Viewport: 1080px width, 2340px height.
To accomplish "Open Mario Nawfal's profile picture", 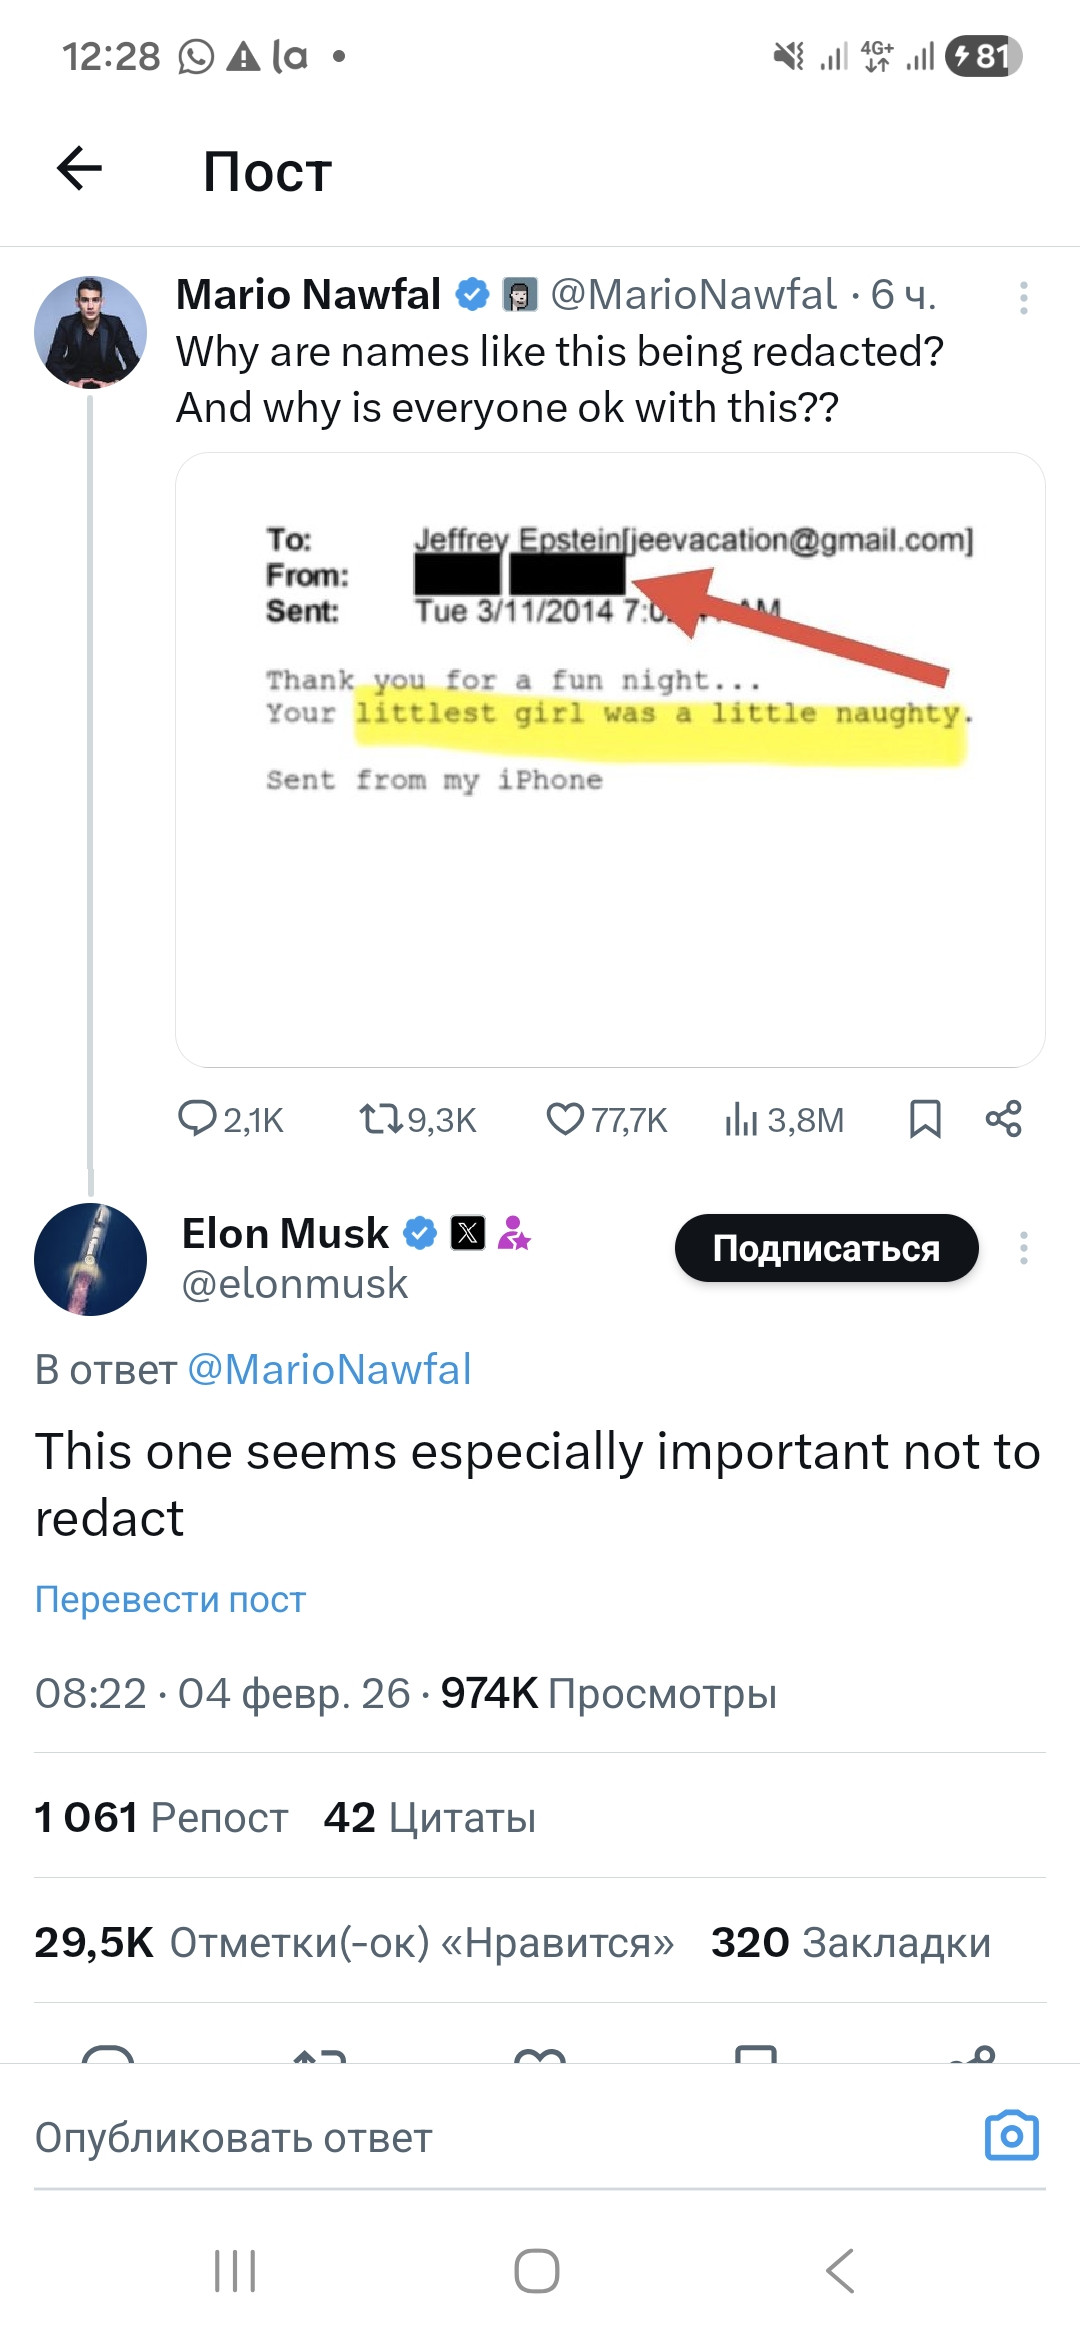I will tap(90, 332).
